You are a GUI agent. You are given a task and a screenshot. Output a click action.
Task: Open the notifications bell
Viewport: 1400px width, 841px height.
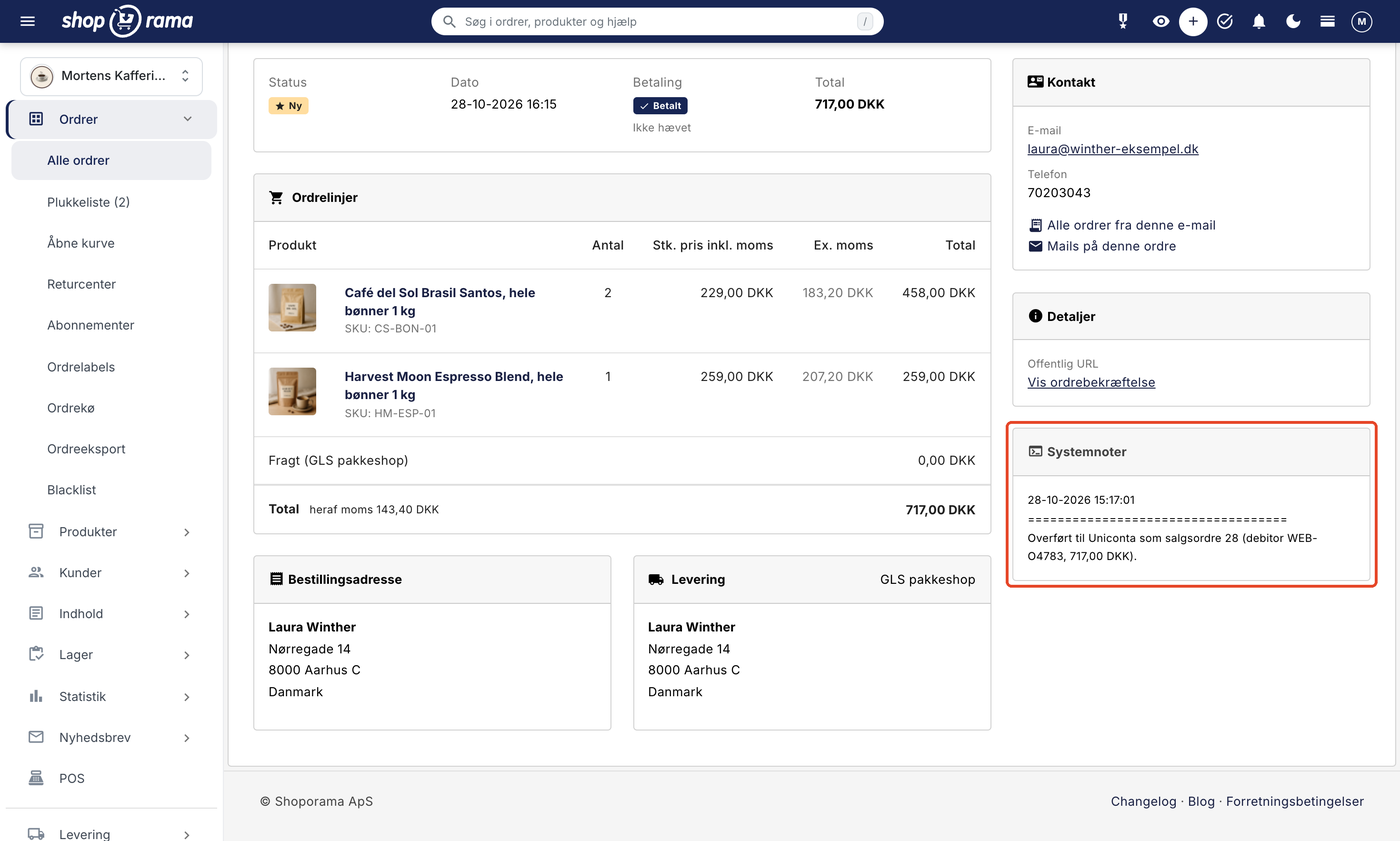1259,21
